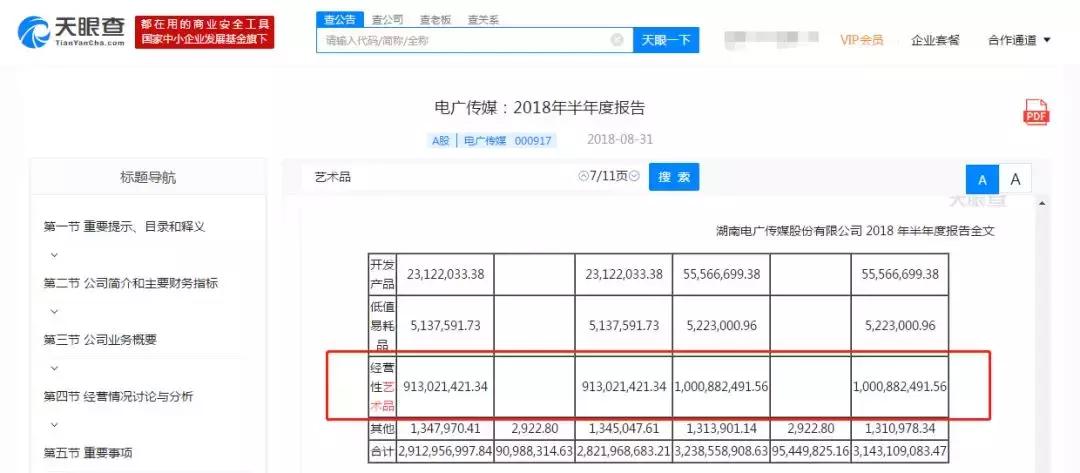Click total value 2,912,956,997.84

point(446,451)
